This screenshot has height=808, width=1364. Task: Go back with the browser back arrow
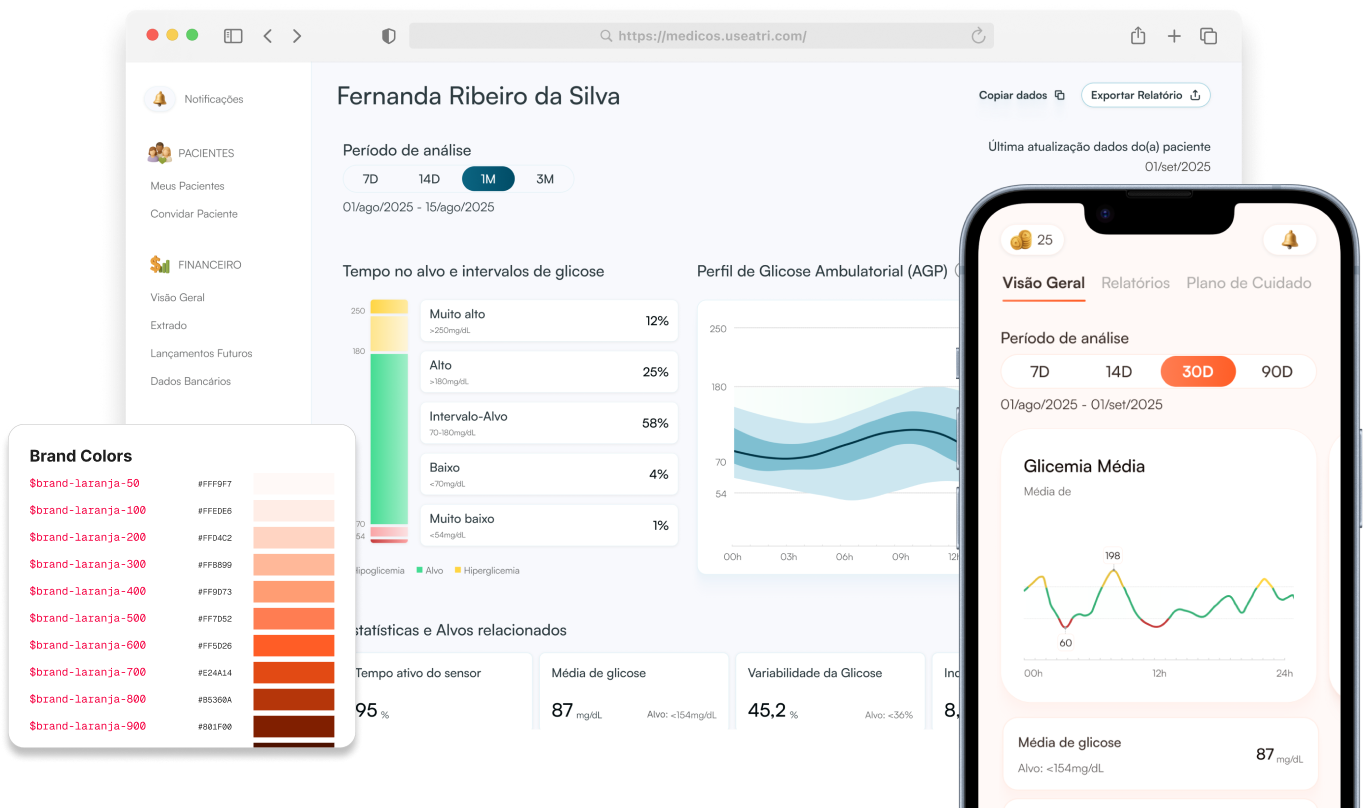click(x=268, y=36)
